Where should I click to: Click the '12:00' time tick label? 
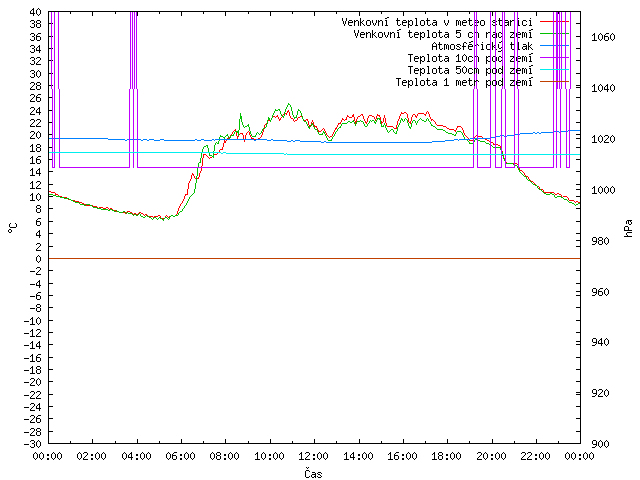(x=314, y=456)
